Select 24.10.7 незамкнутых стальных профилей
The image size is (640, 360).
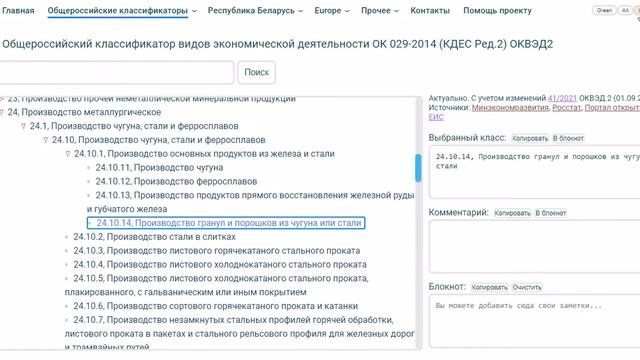click(x=240, y=333)
